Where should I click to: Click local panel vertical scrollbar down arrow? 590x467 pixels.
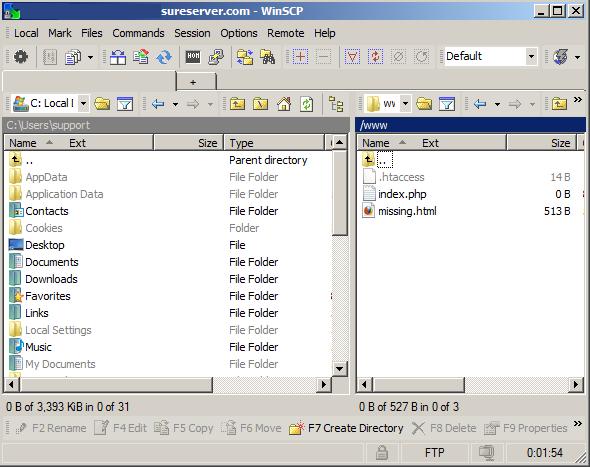tap(339, 368)
